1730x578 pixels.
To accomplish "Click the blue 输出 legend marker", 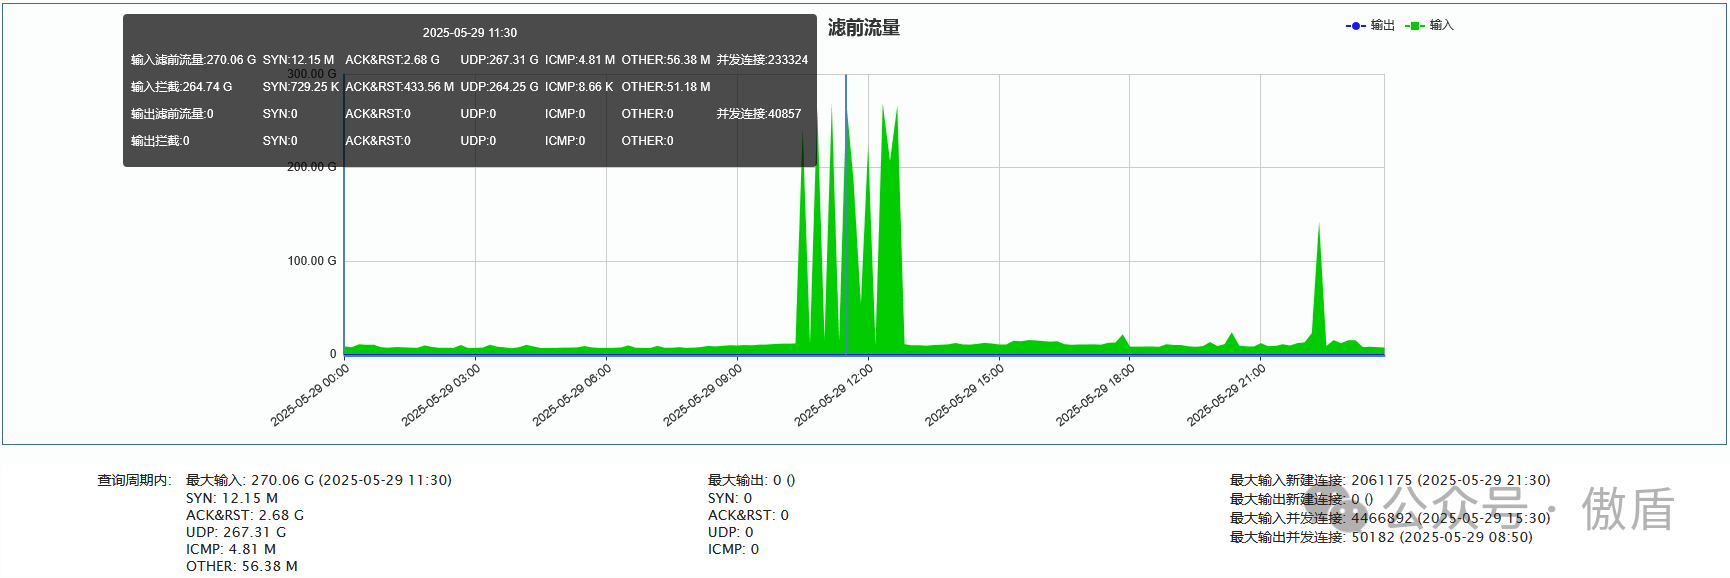I will 1355,26.
